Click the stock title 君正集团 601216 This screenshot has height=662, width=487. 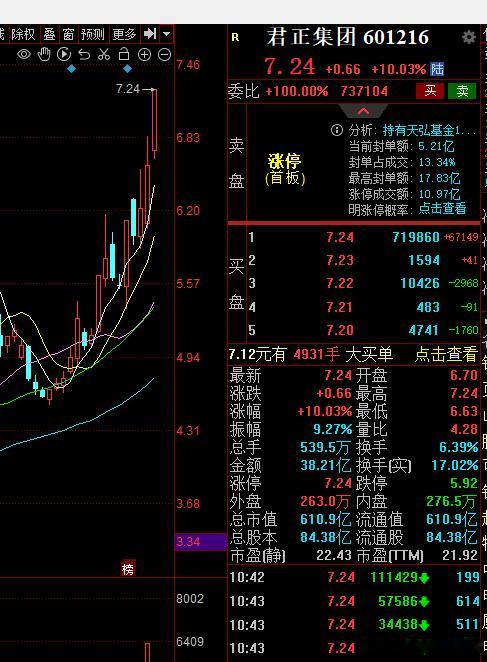coord(348,37)
